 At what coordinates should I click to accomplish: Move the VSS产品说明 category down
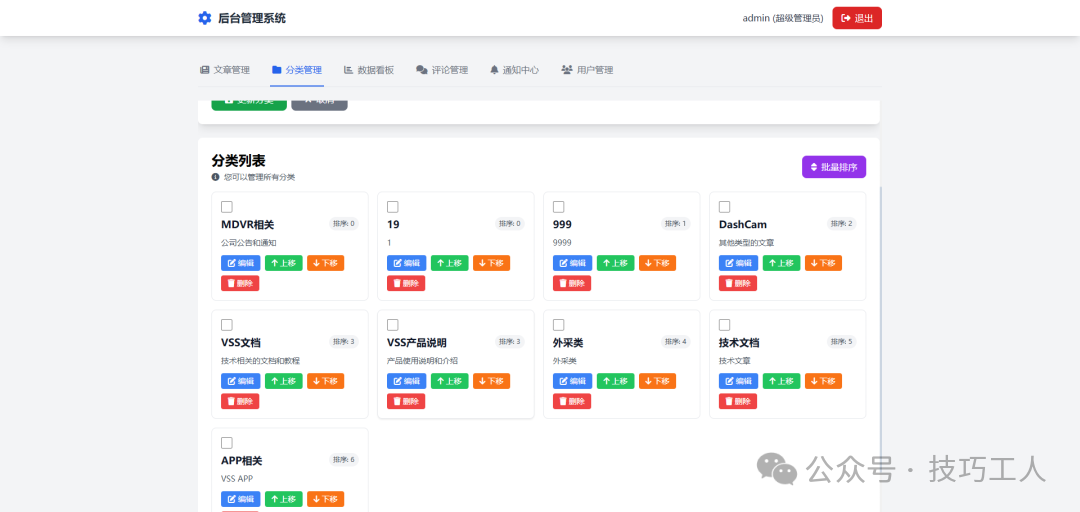click(491, 380)
